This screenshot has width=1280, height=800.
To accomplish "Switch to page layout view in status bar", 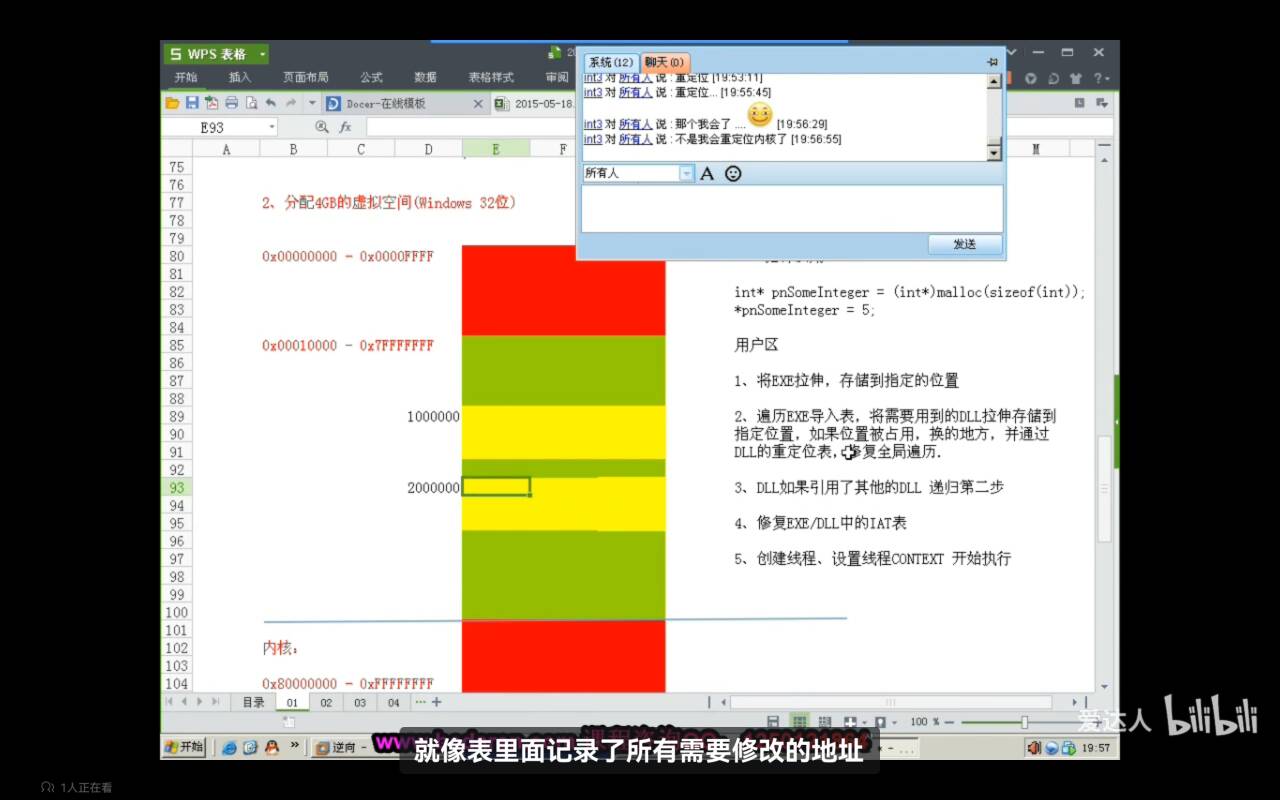I will (x=773, y=722).
